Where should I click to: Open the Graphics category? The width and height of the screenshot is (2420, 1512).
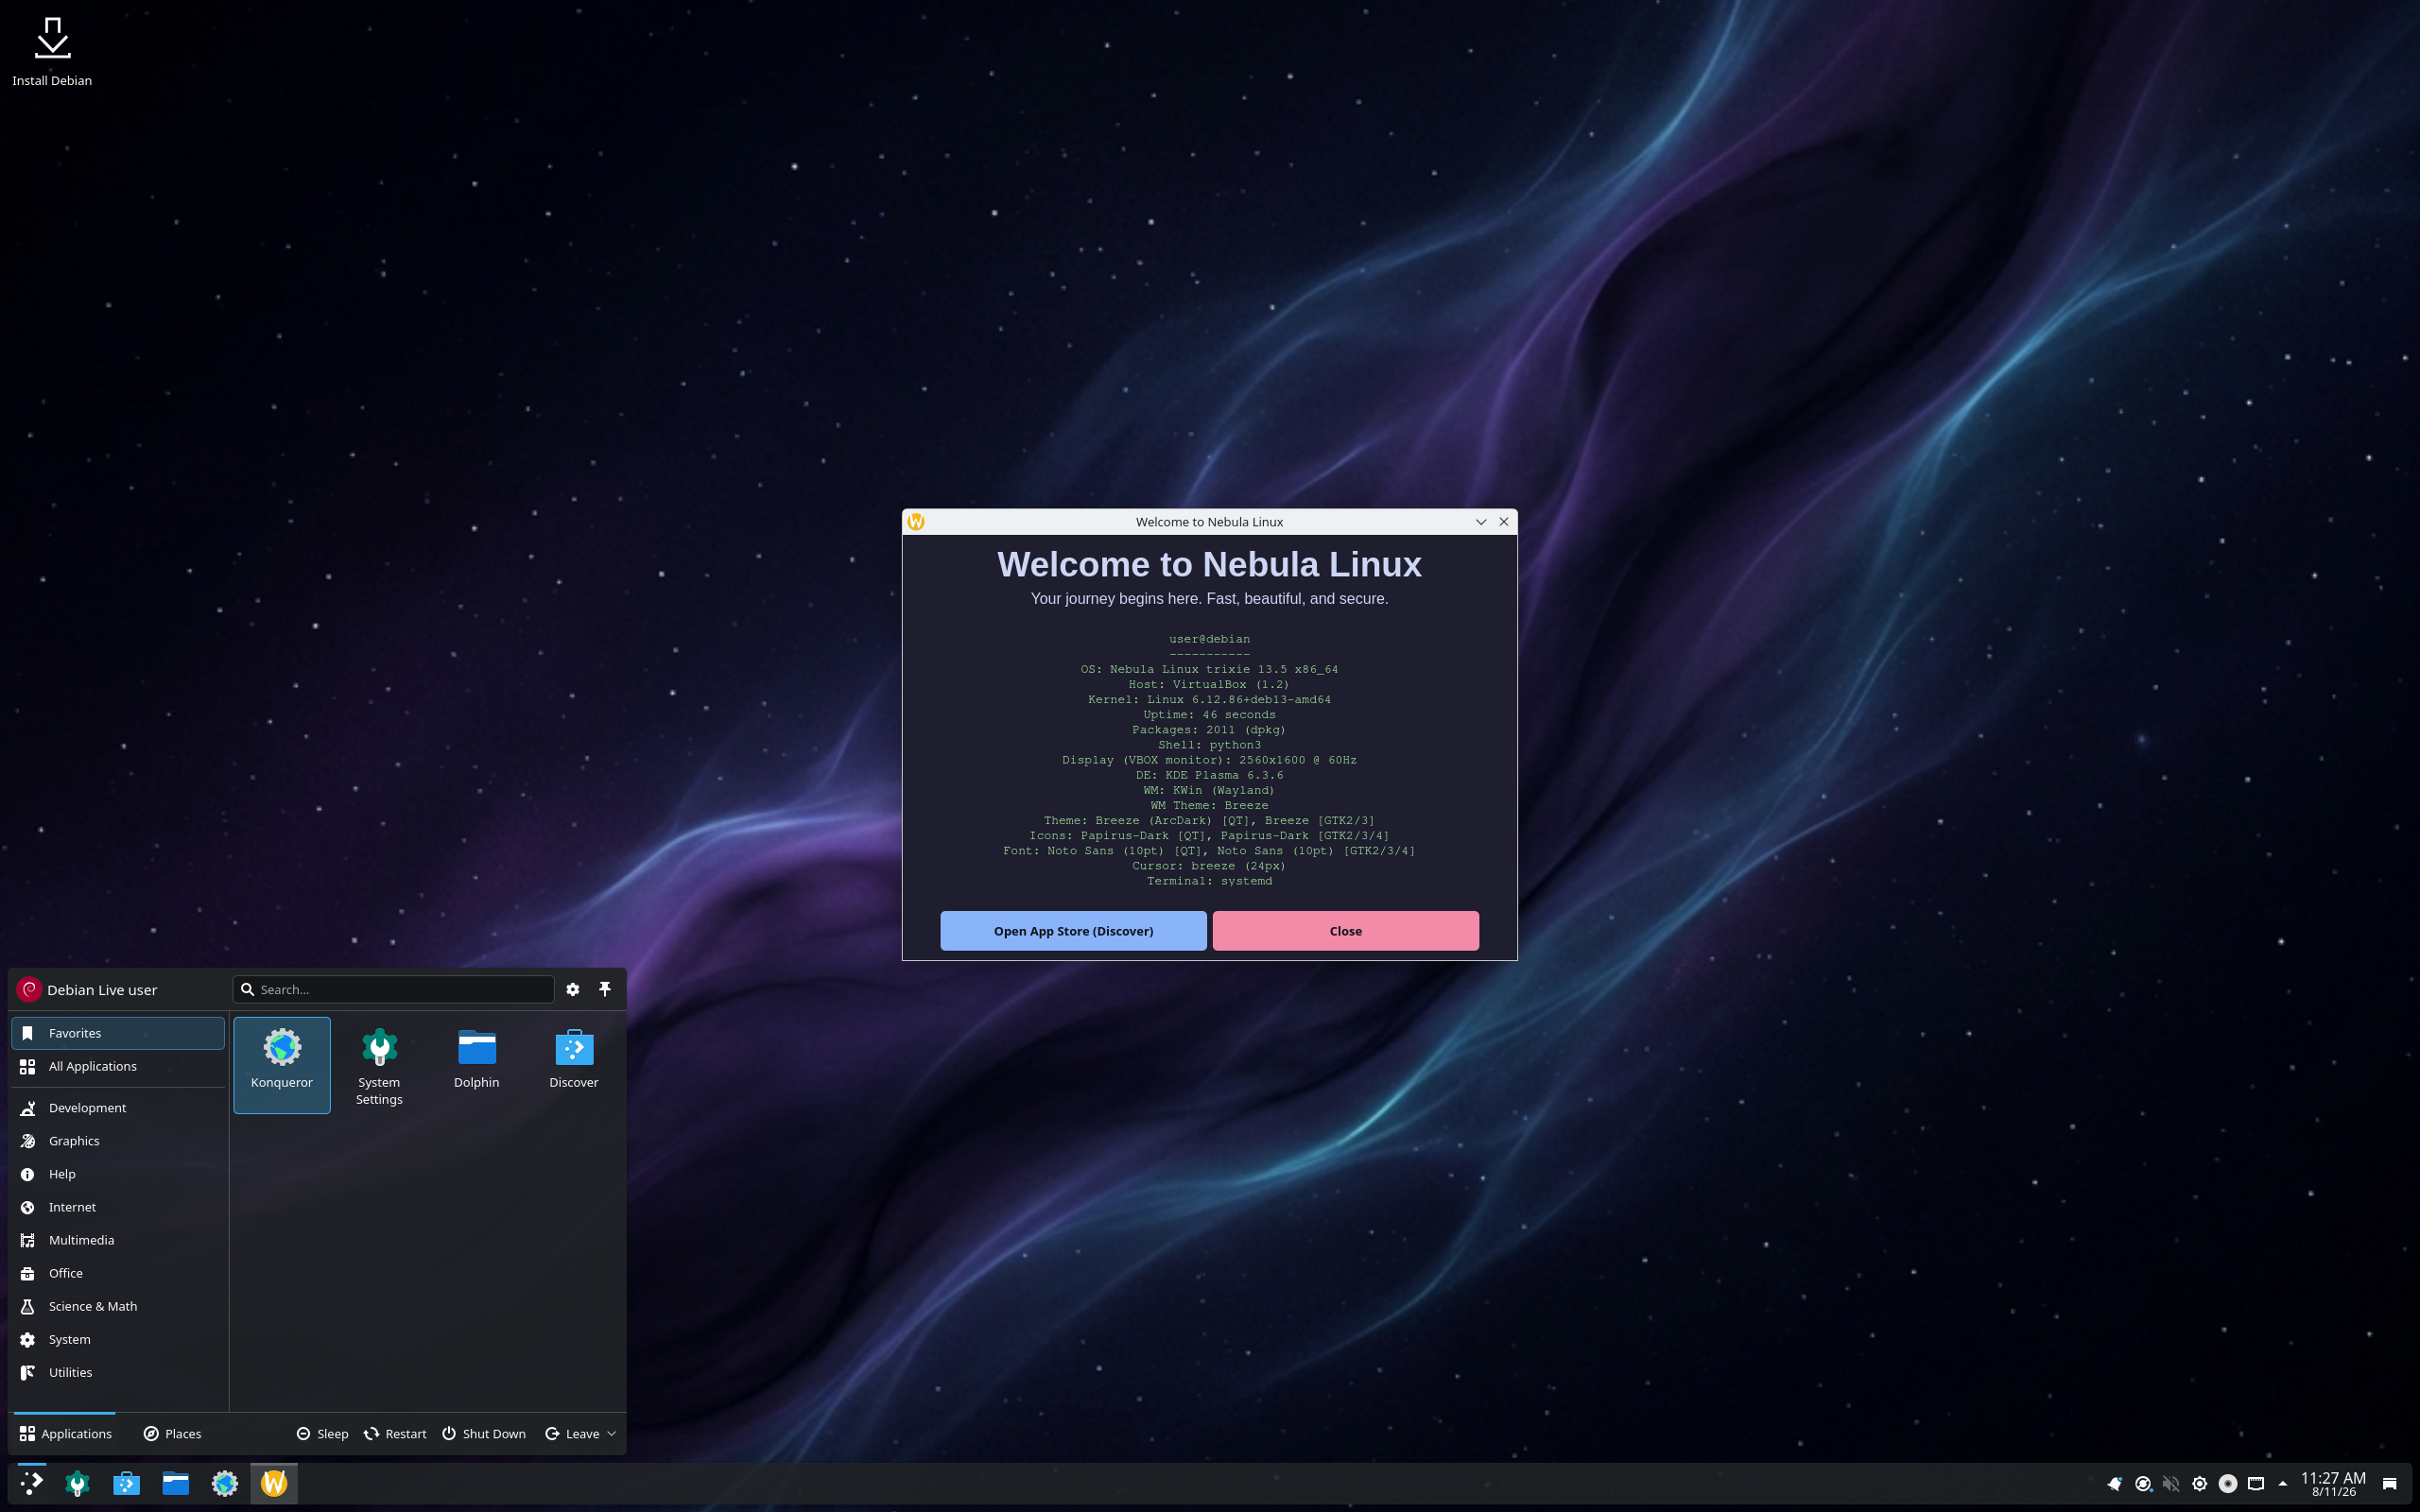[118, 1141]
